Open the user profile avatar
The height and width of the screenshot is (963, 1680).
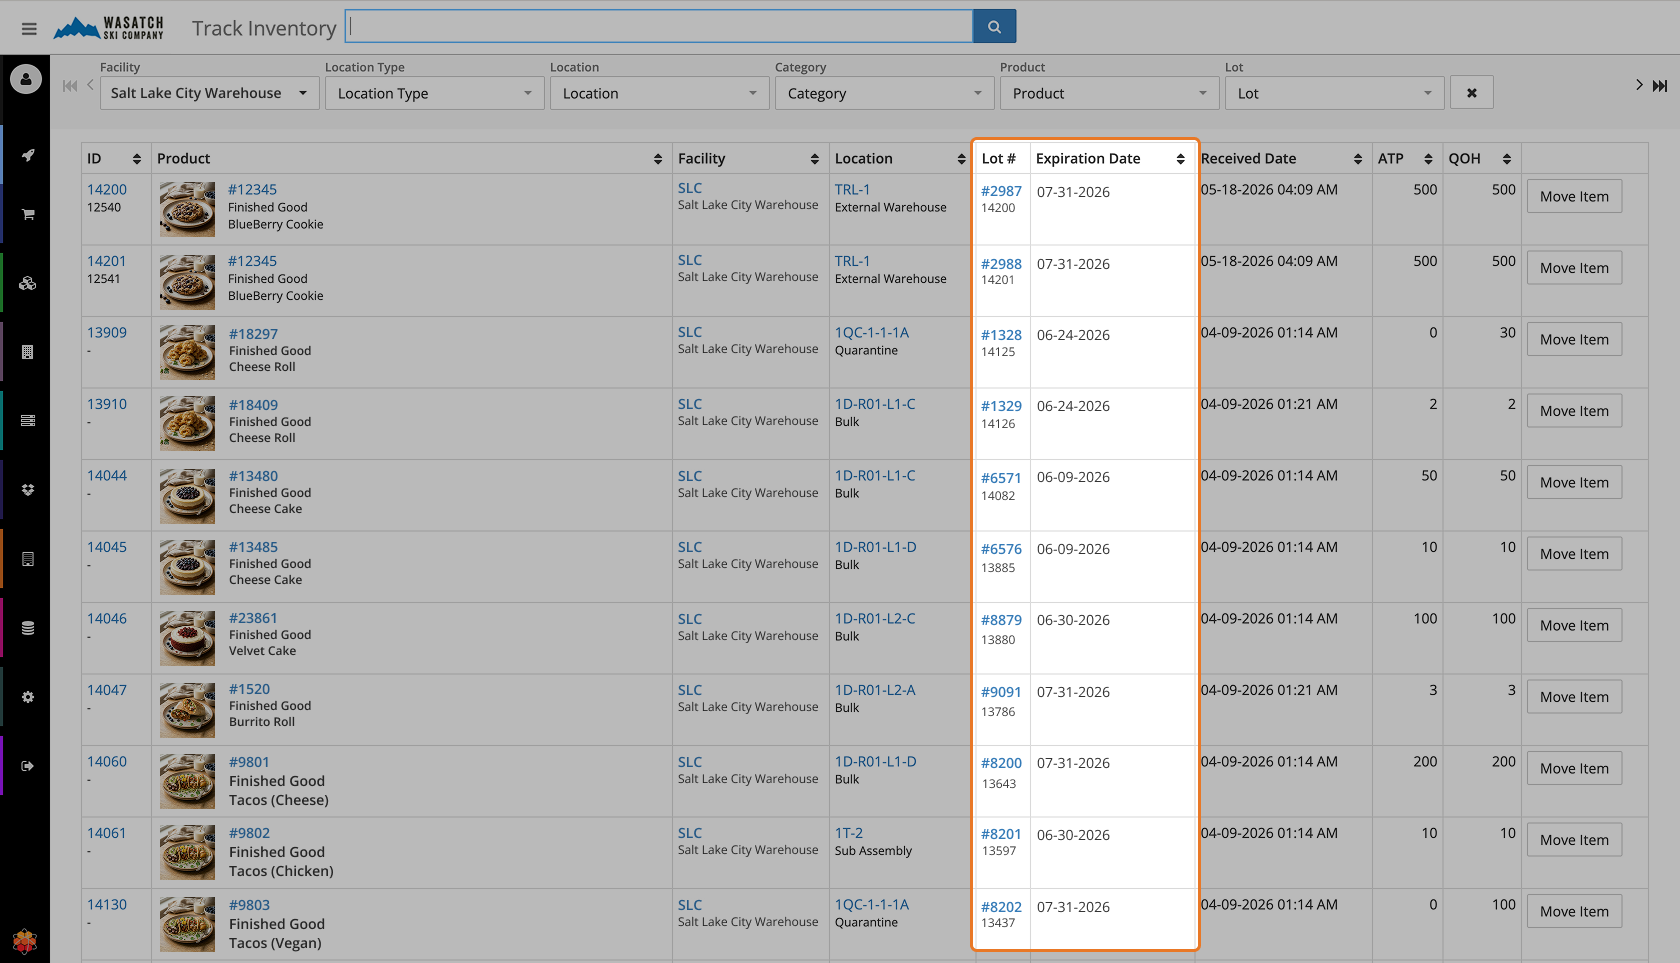tap(26, 79)
